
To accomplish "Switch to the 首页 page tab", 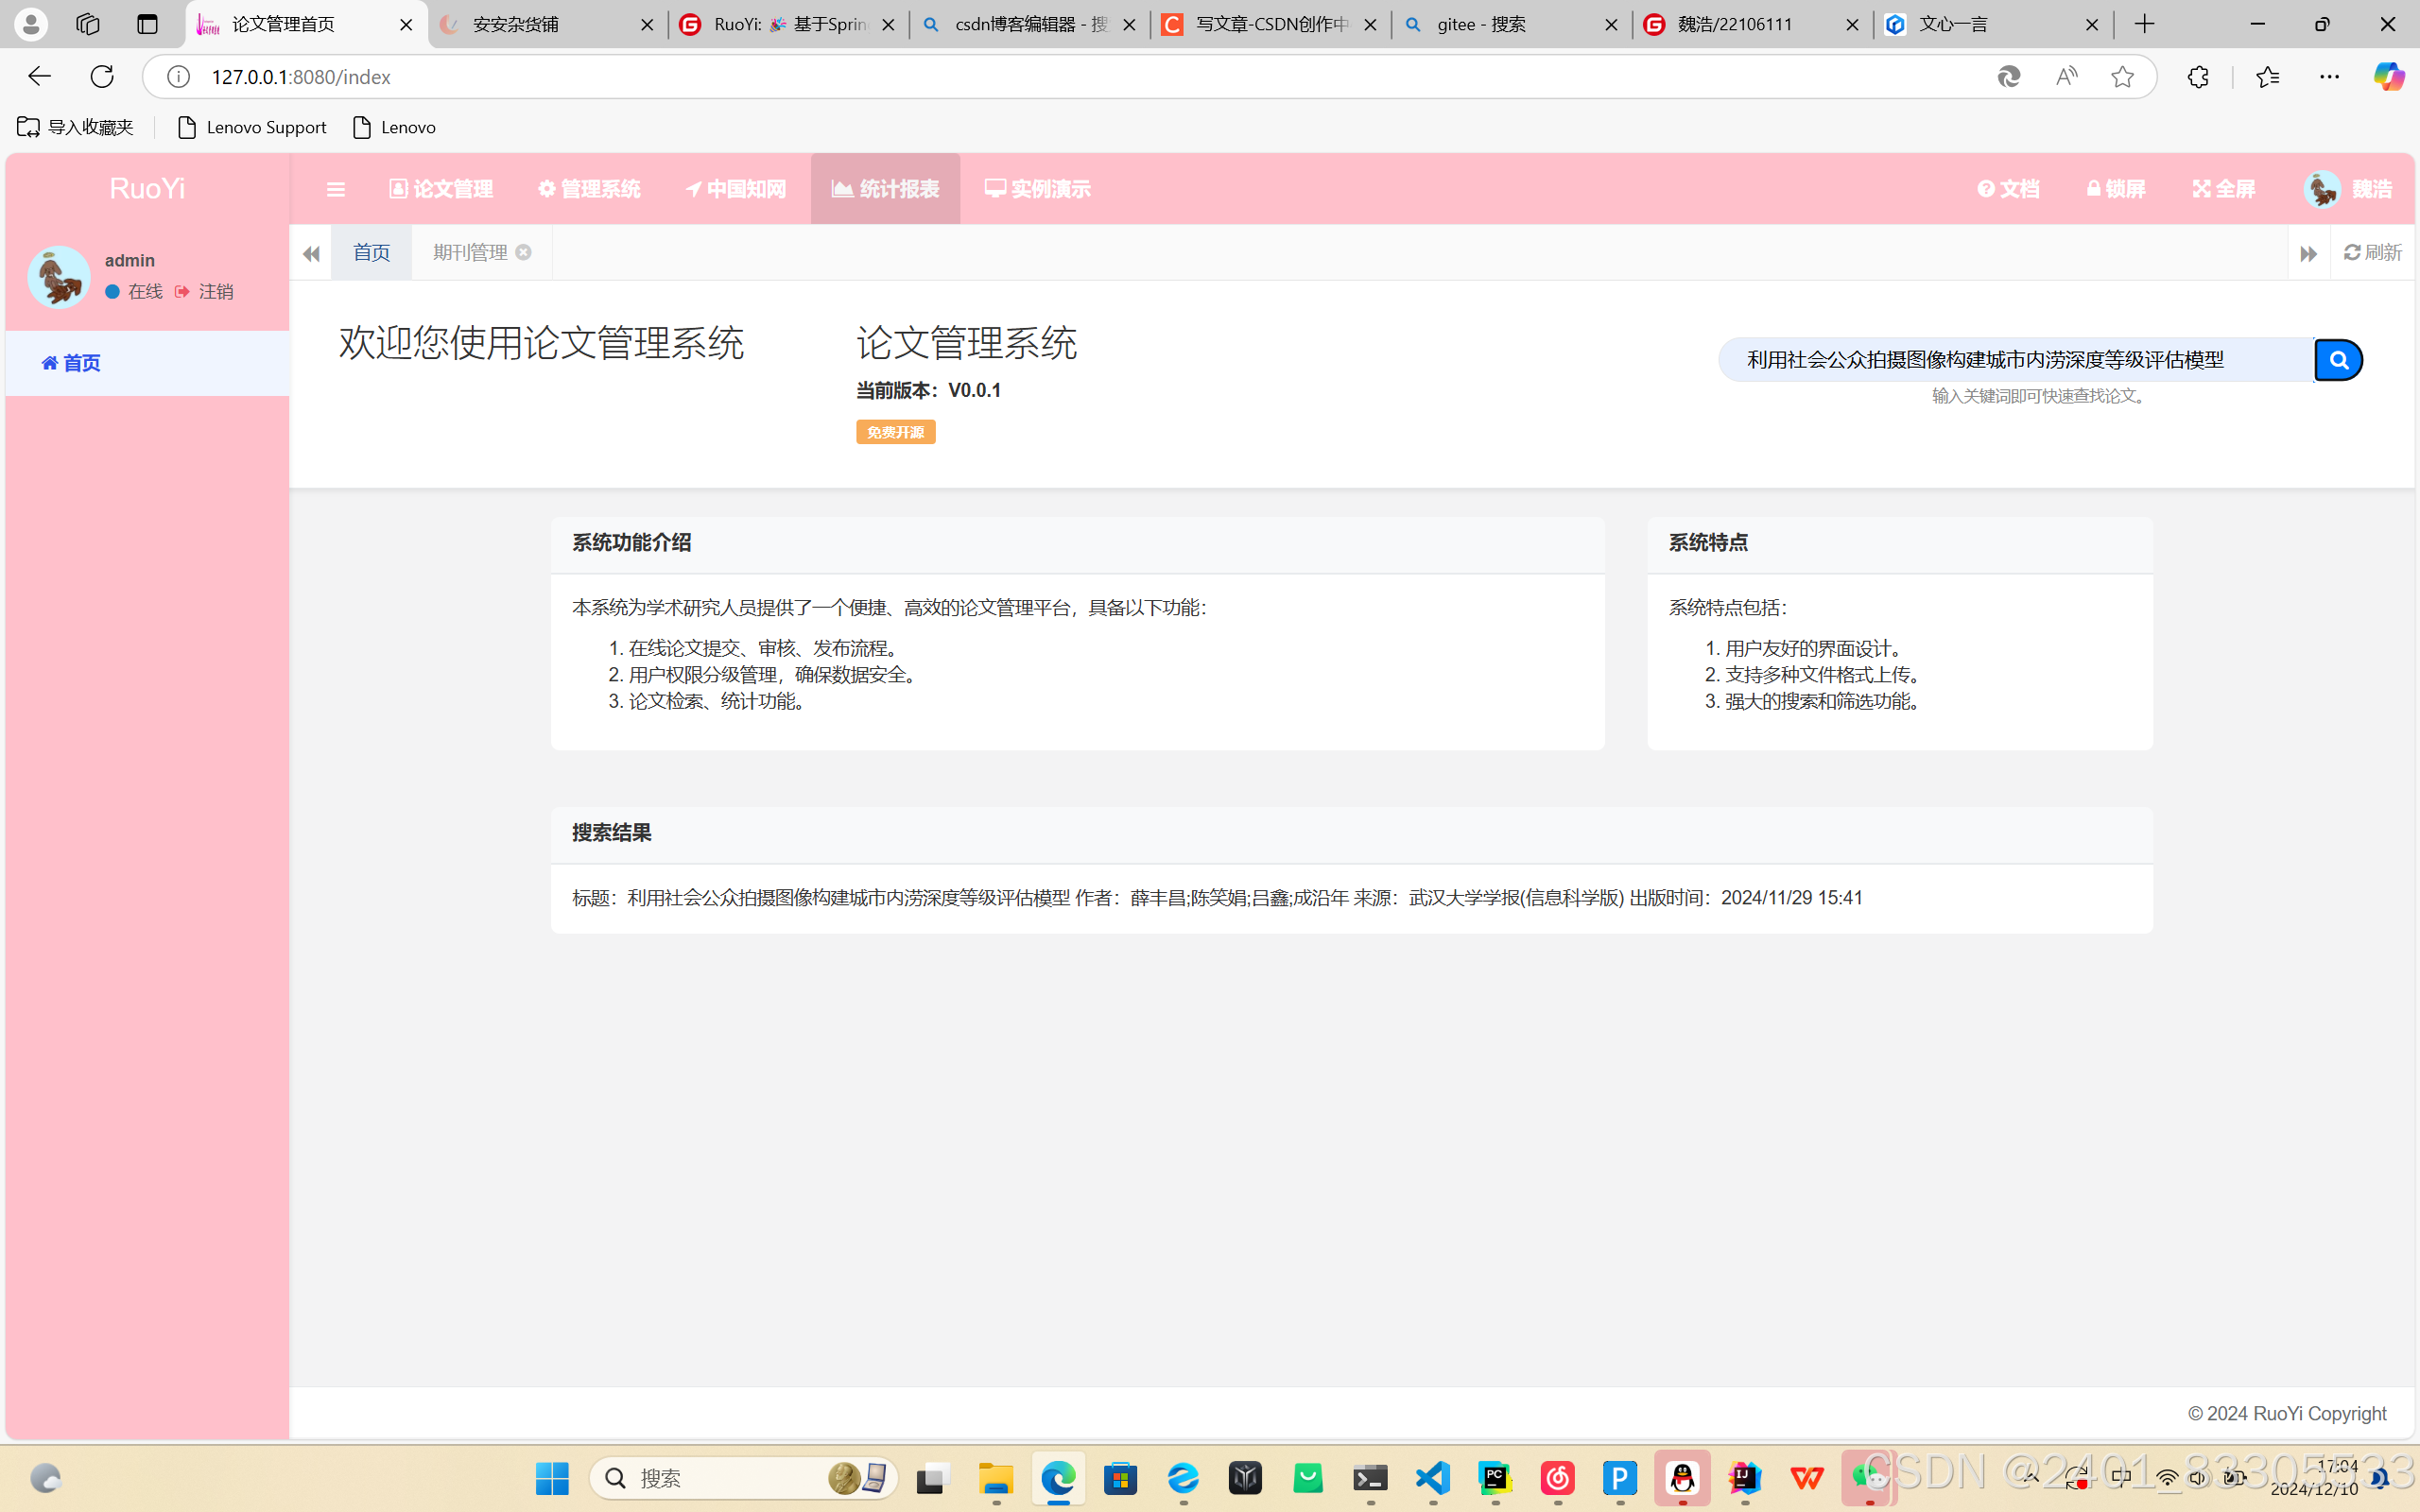I will tap(371, 253).
